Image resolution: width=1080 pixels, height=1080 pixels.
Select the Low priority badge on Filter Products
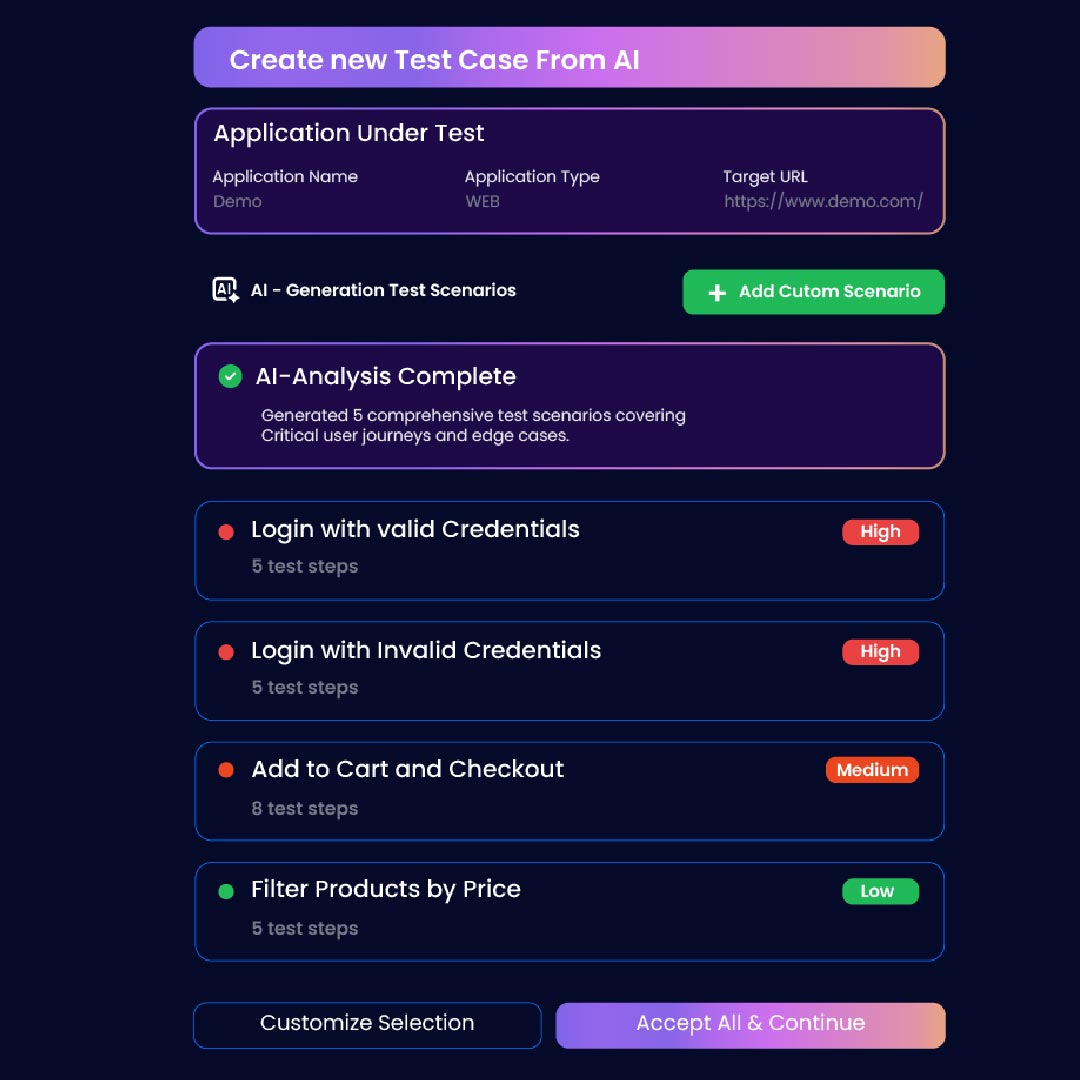click(880, 891)
